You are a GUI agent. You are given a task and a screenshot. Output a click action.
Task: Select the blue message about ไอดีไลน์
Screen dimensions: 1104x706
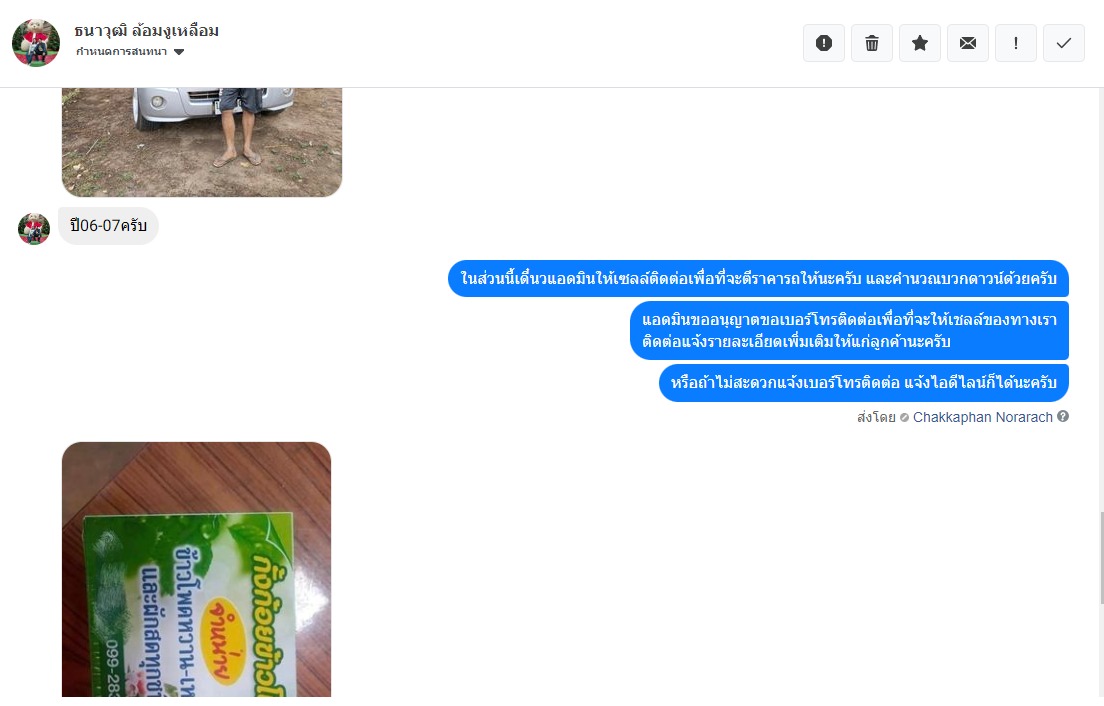coord(864,383)
